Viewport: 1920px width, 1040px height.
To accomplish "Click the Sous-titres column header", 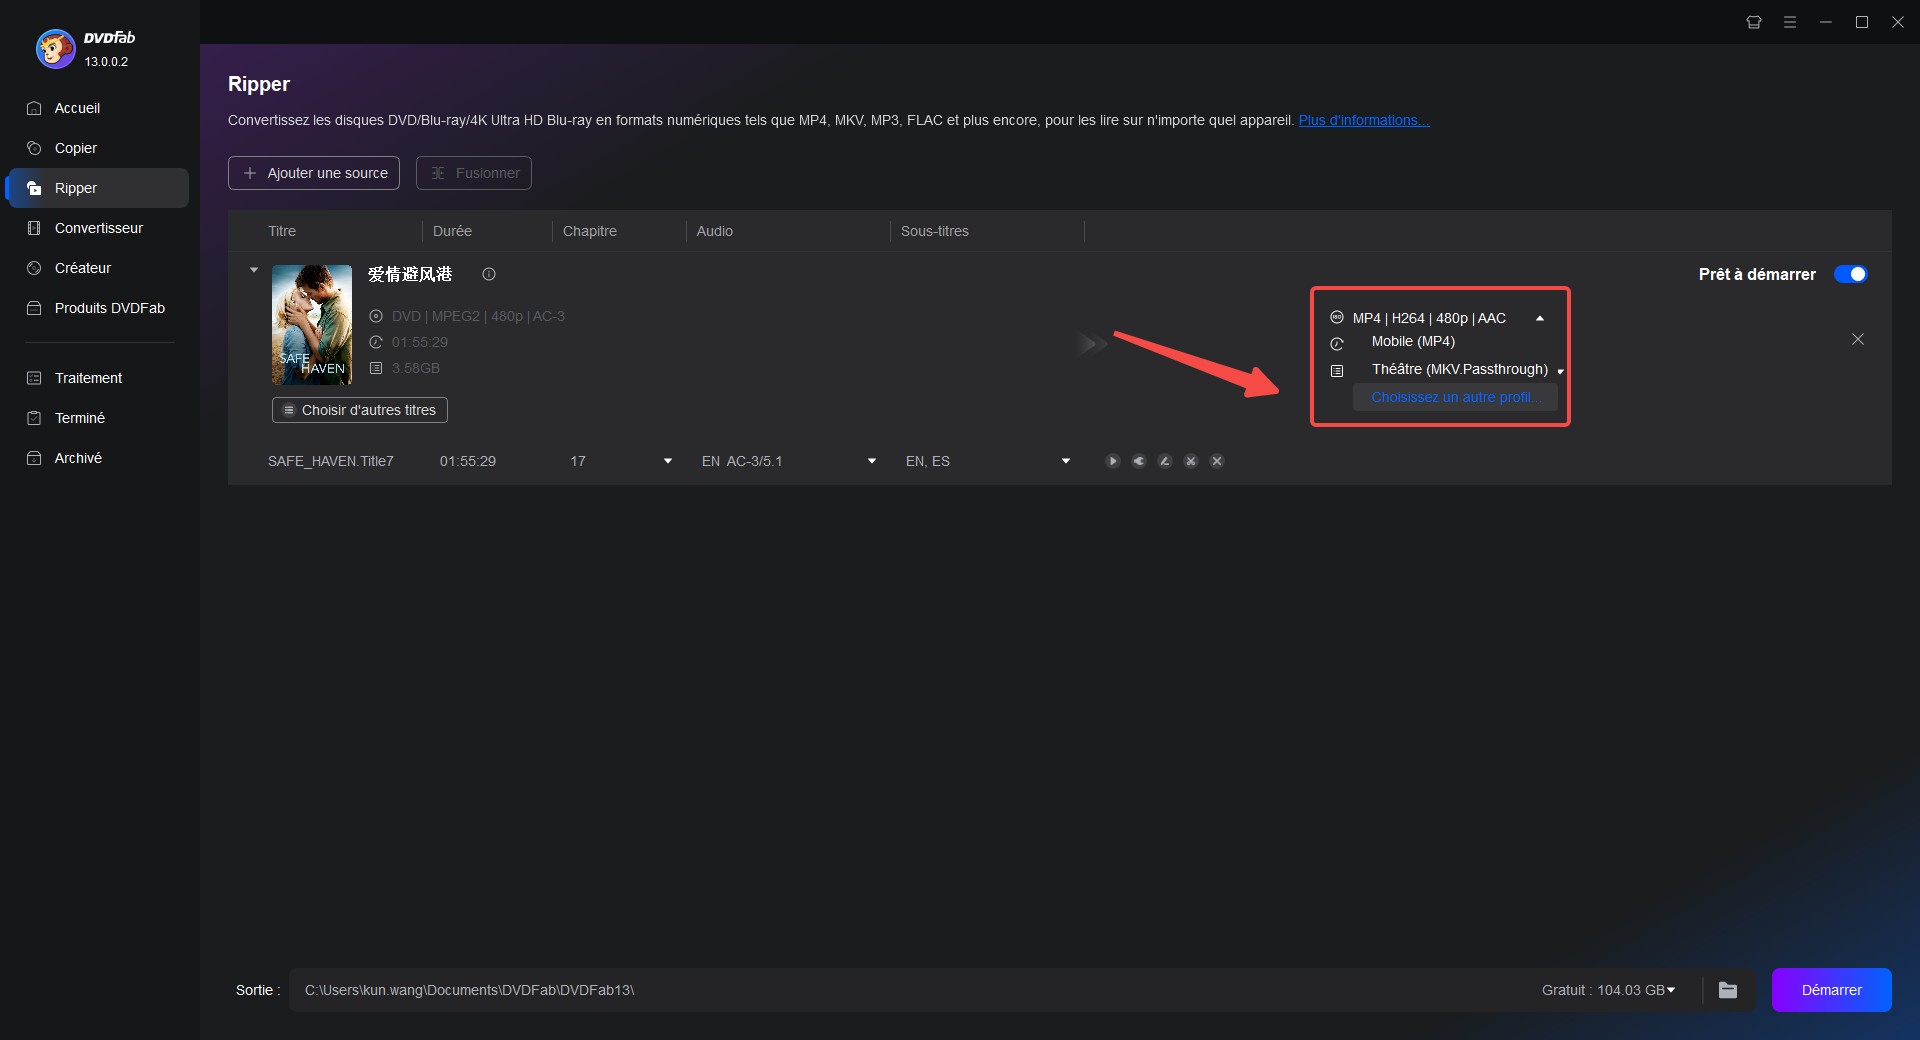I will point(935,231).
